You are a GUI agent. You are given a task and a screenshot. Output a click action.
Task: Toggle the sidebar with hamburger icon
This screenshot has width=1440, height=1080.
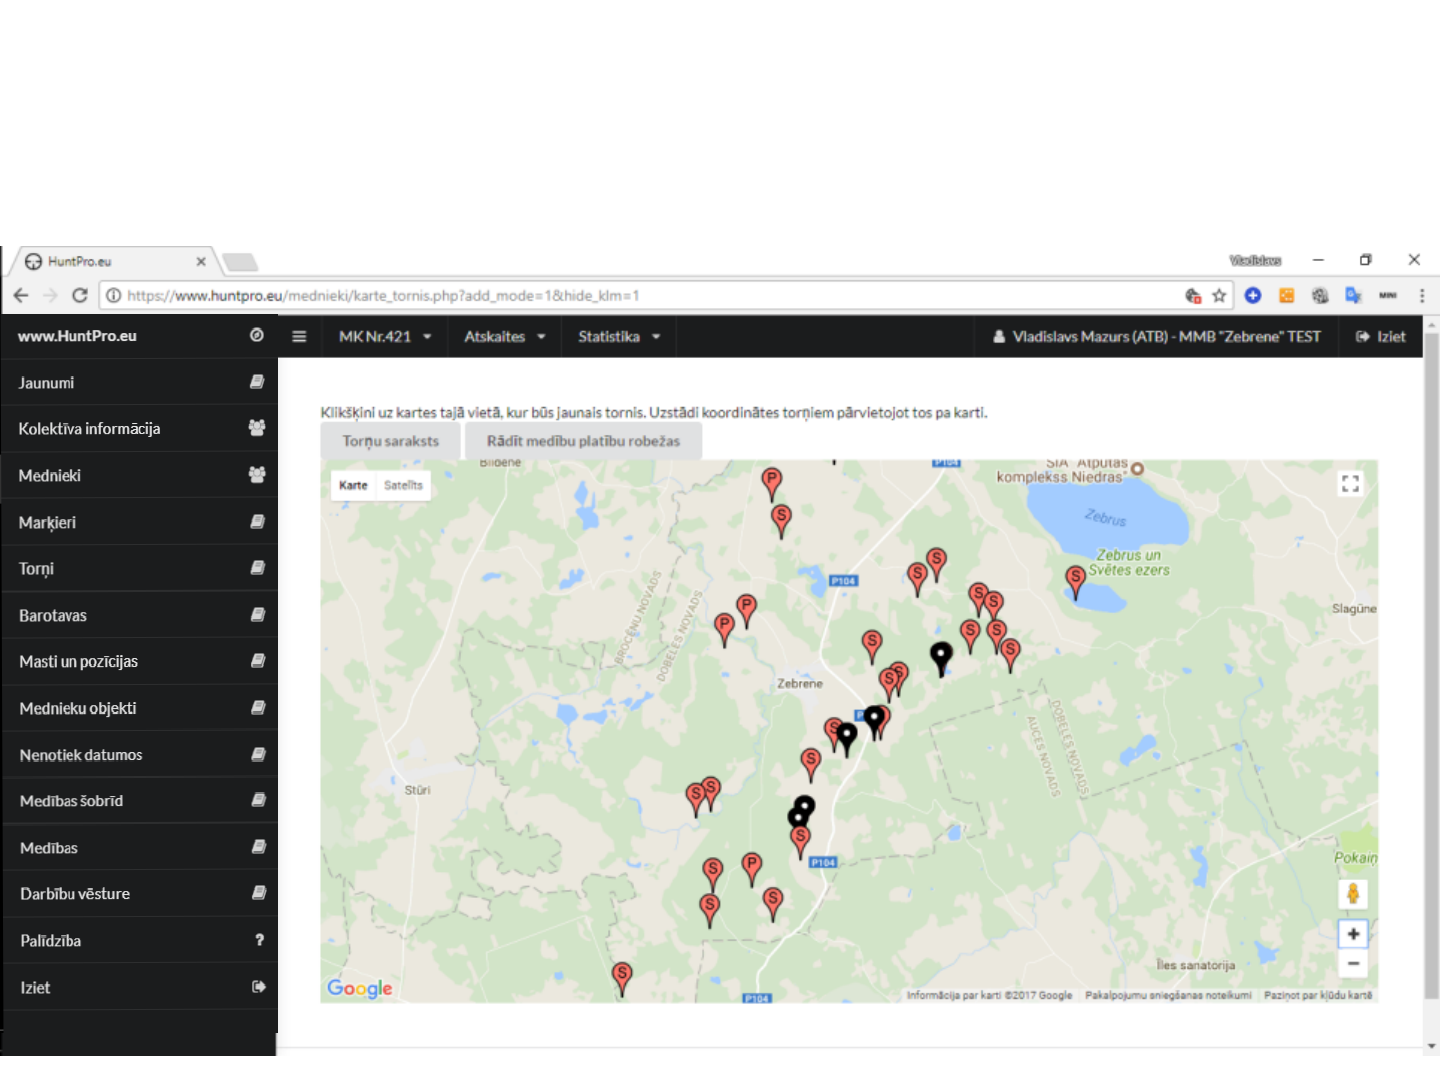(x=299, y=336)
